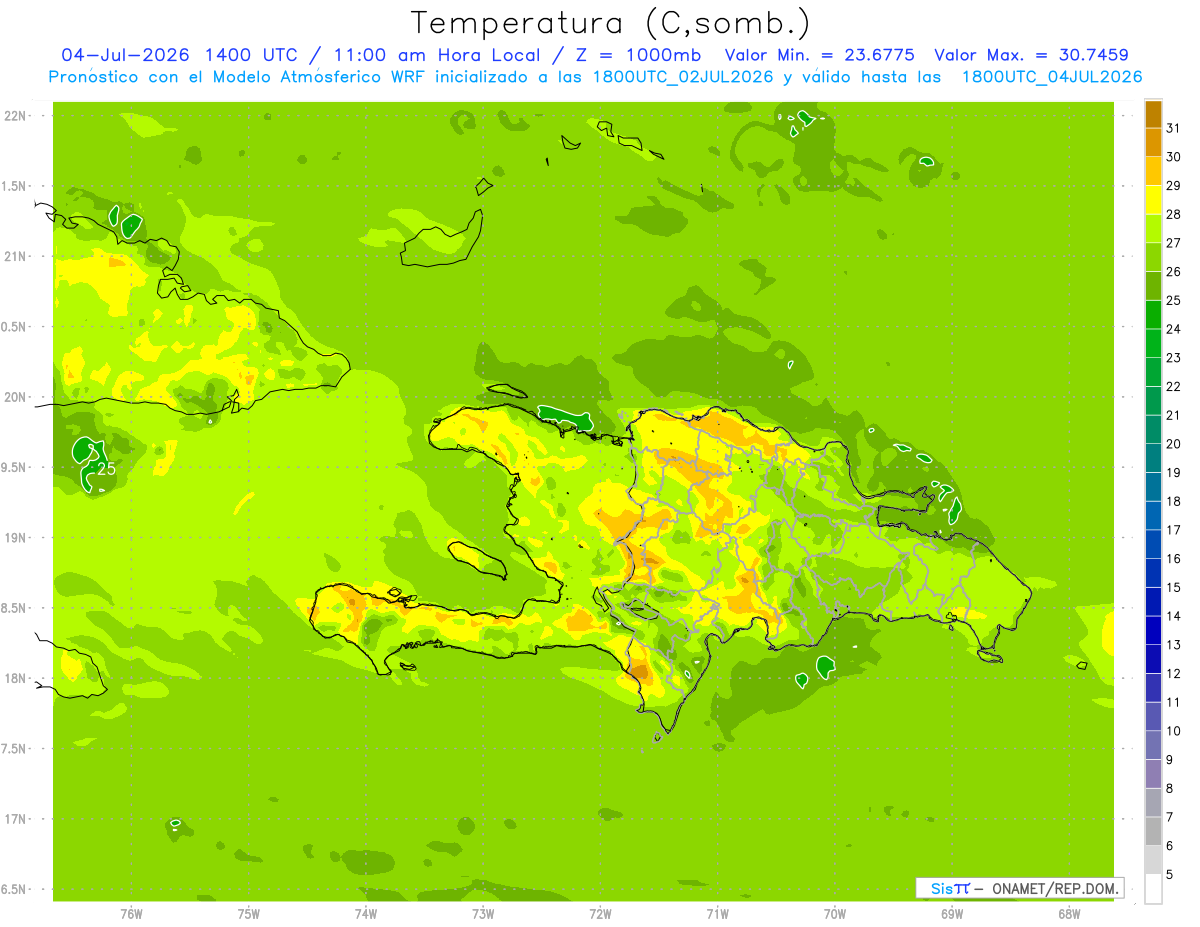This screenshot has height=927, width=1200.
Task: Click the '19N' latitude label
Action: click(x=16, y=538)
